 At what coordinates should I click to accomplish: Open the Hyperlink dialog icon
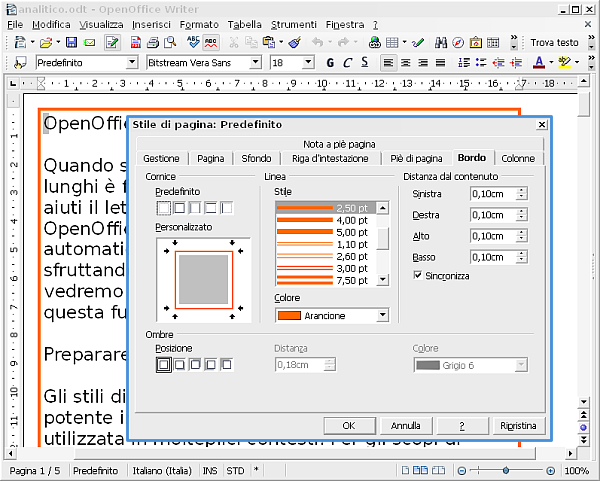click(375, 42)
